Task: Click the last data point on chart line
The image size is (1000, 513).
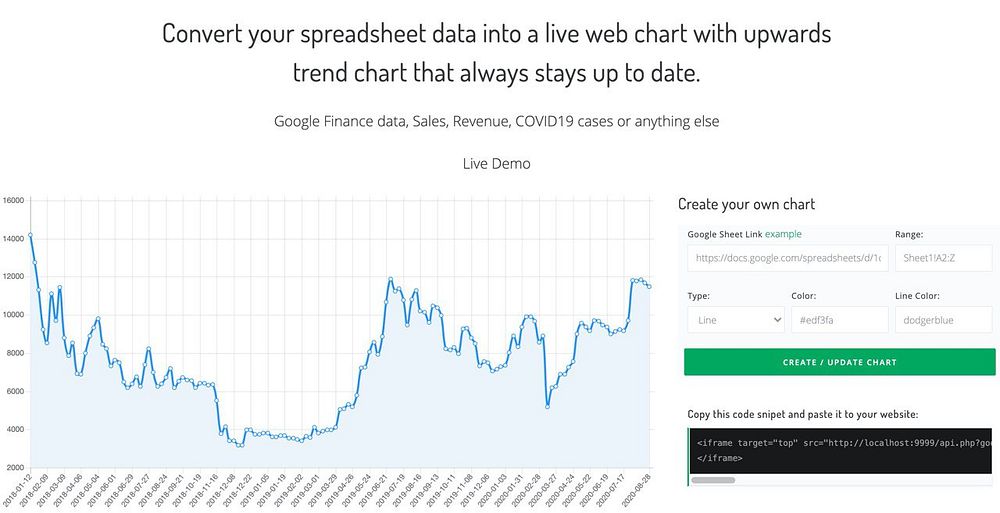Action: (649, 286)
